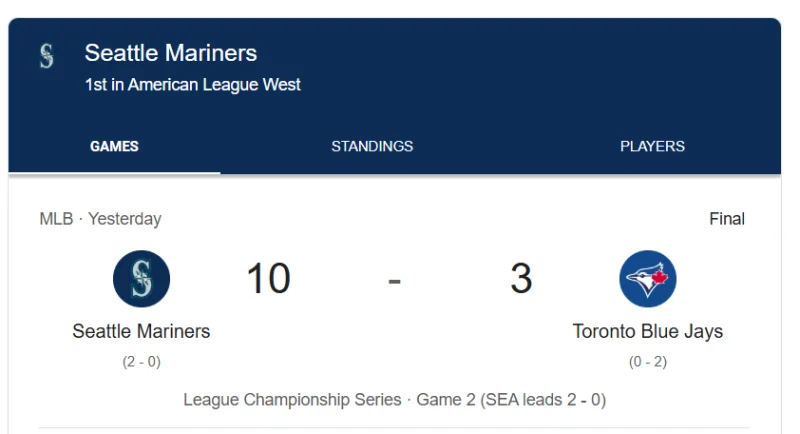Click the Blue Jays (0 - 2) series record
This screenshot has height=434, width=800.
click(647, 362)
